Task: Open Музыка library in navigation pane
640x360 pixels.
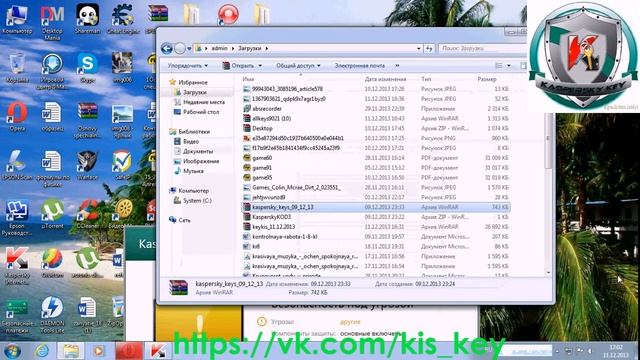Action: [x=193, y=171]
